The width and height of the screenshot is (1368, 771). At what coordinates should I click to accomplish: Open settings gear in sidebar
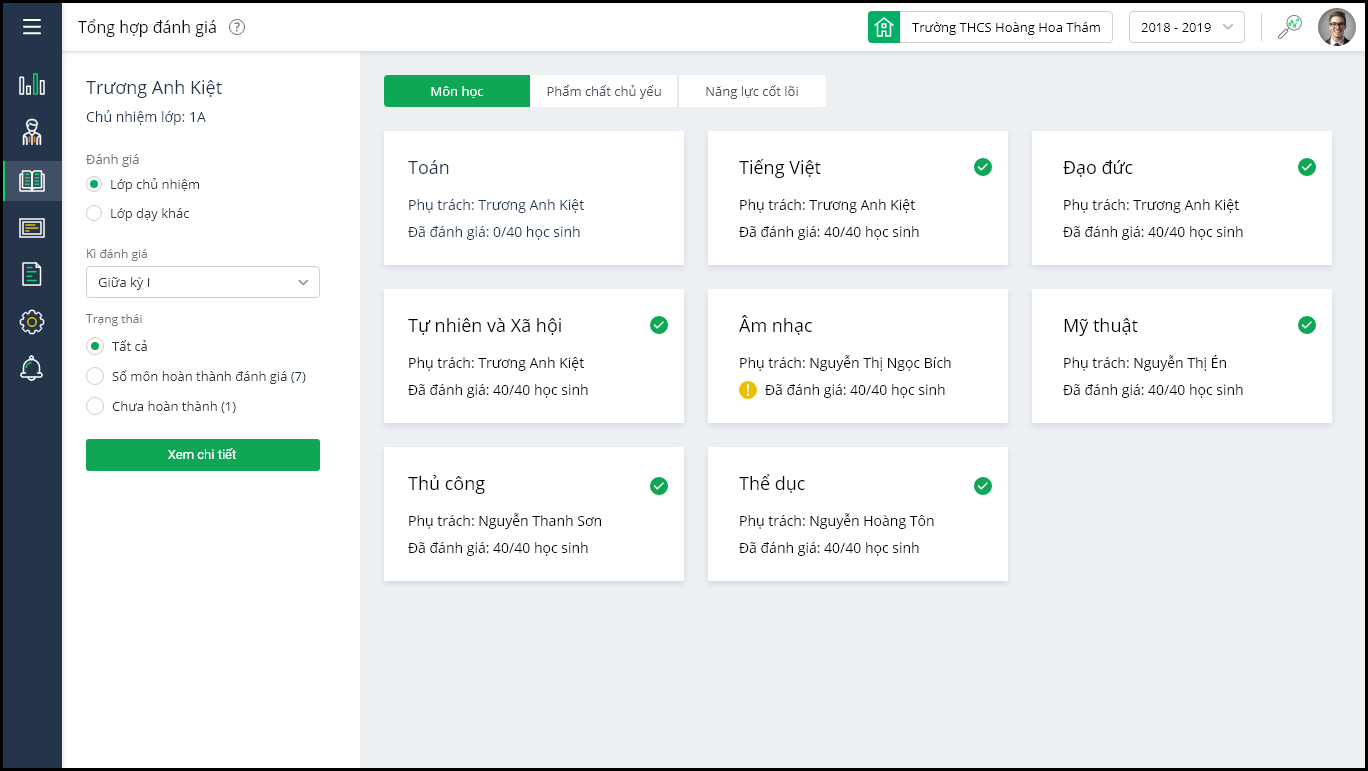click(x=32, y=321)
